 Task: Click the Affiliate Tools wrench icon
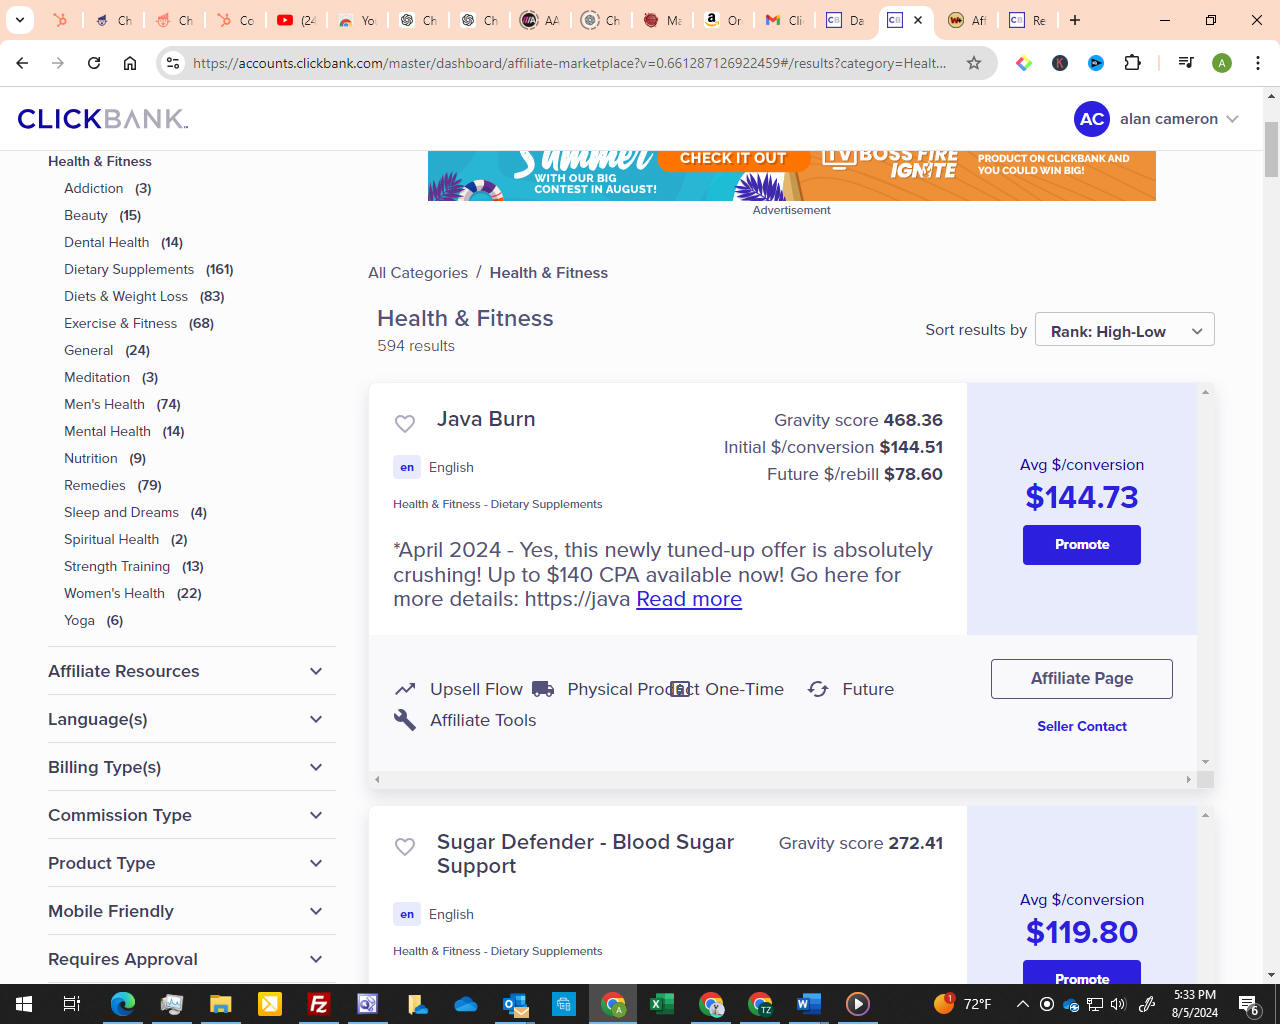click(405, 720)
